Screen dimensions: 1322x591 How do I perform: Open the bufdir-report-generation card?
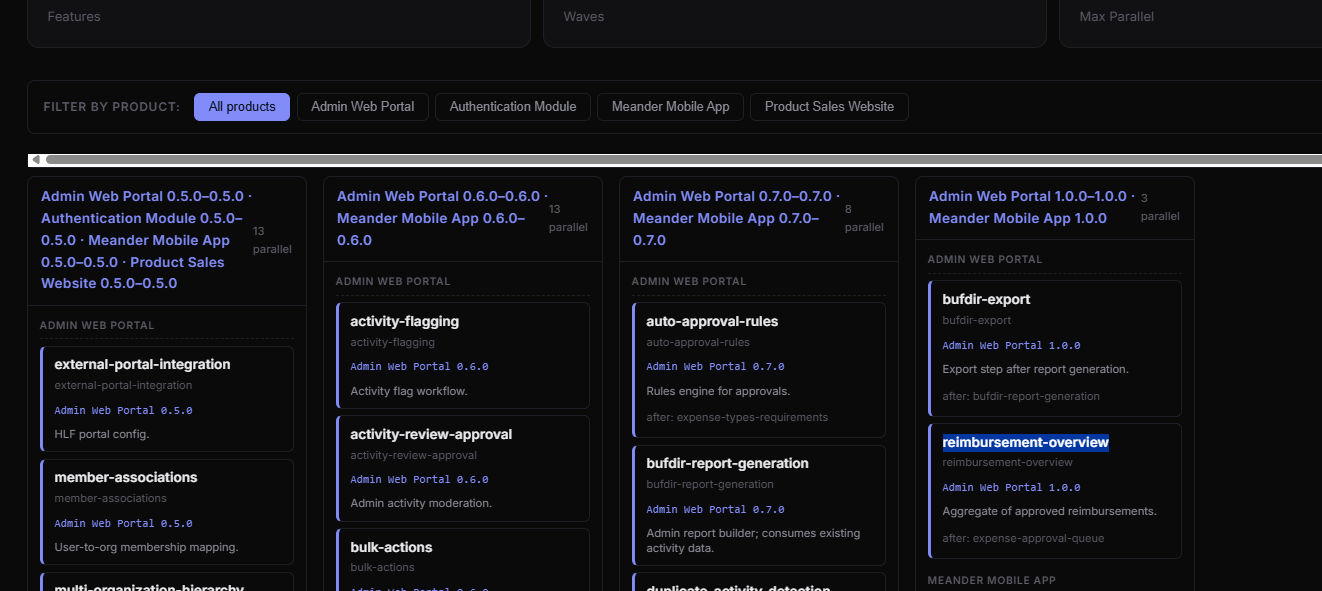click(759, 505)
